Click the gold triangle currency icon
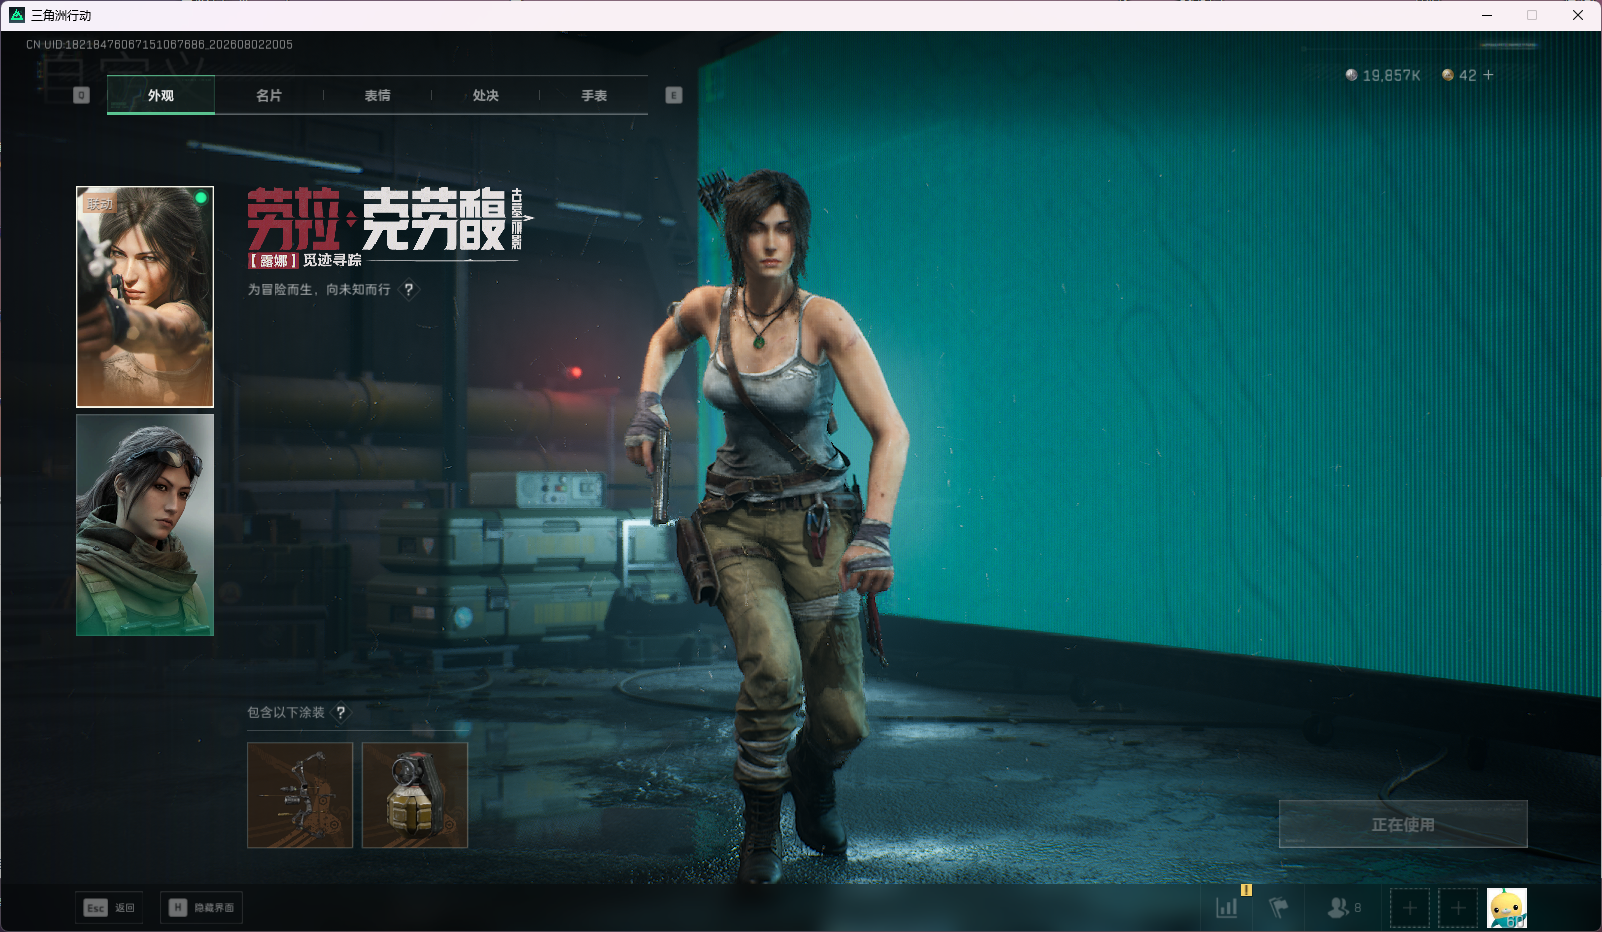1602x932 pixels. (x=1448, y=75)
